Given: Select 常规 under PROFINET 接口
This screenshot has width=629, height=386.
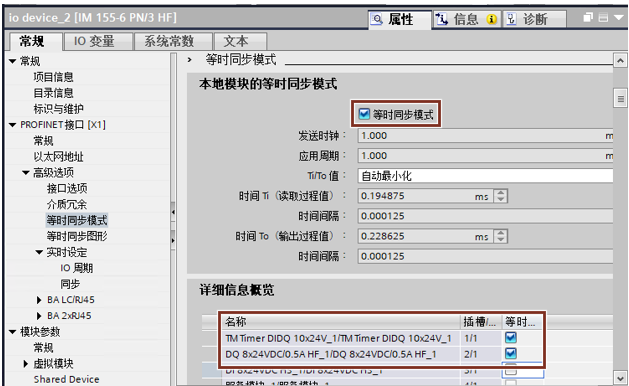Looking at the screenshot, I should [x=43, y=141].
